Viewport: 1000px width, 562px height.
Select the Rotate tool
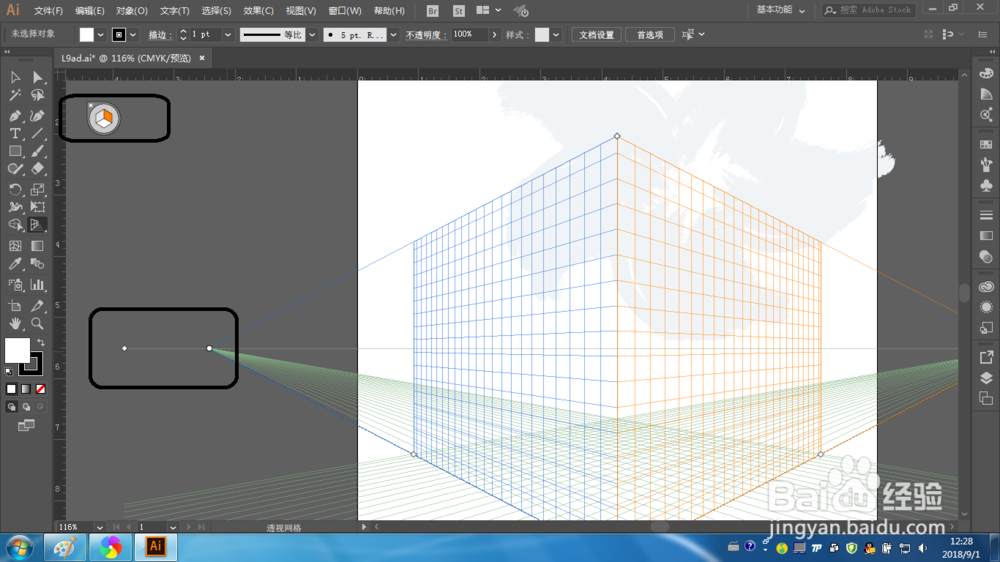click(15, 189)
